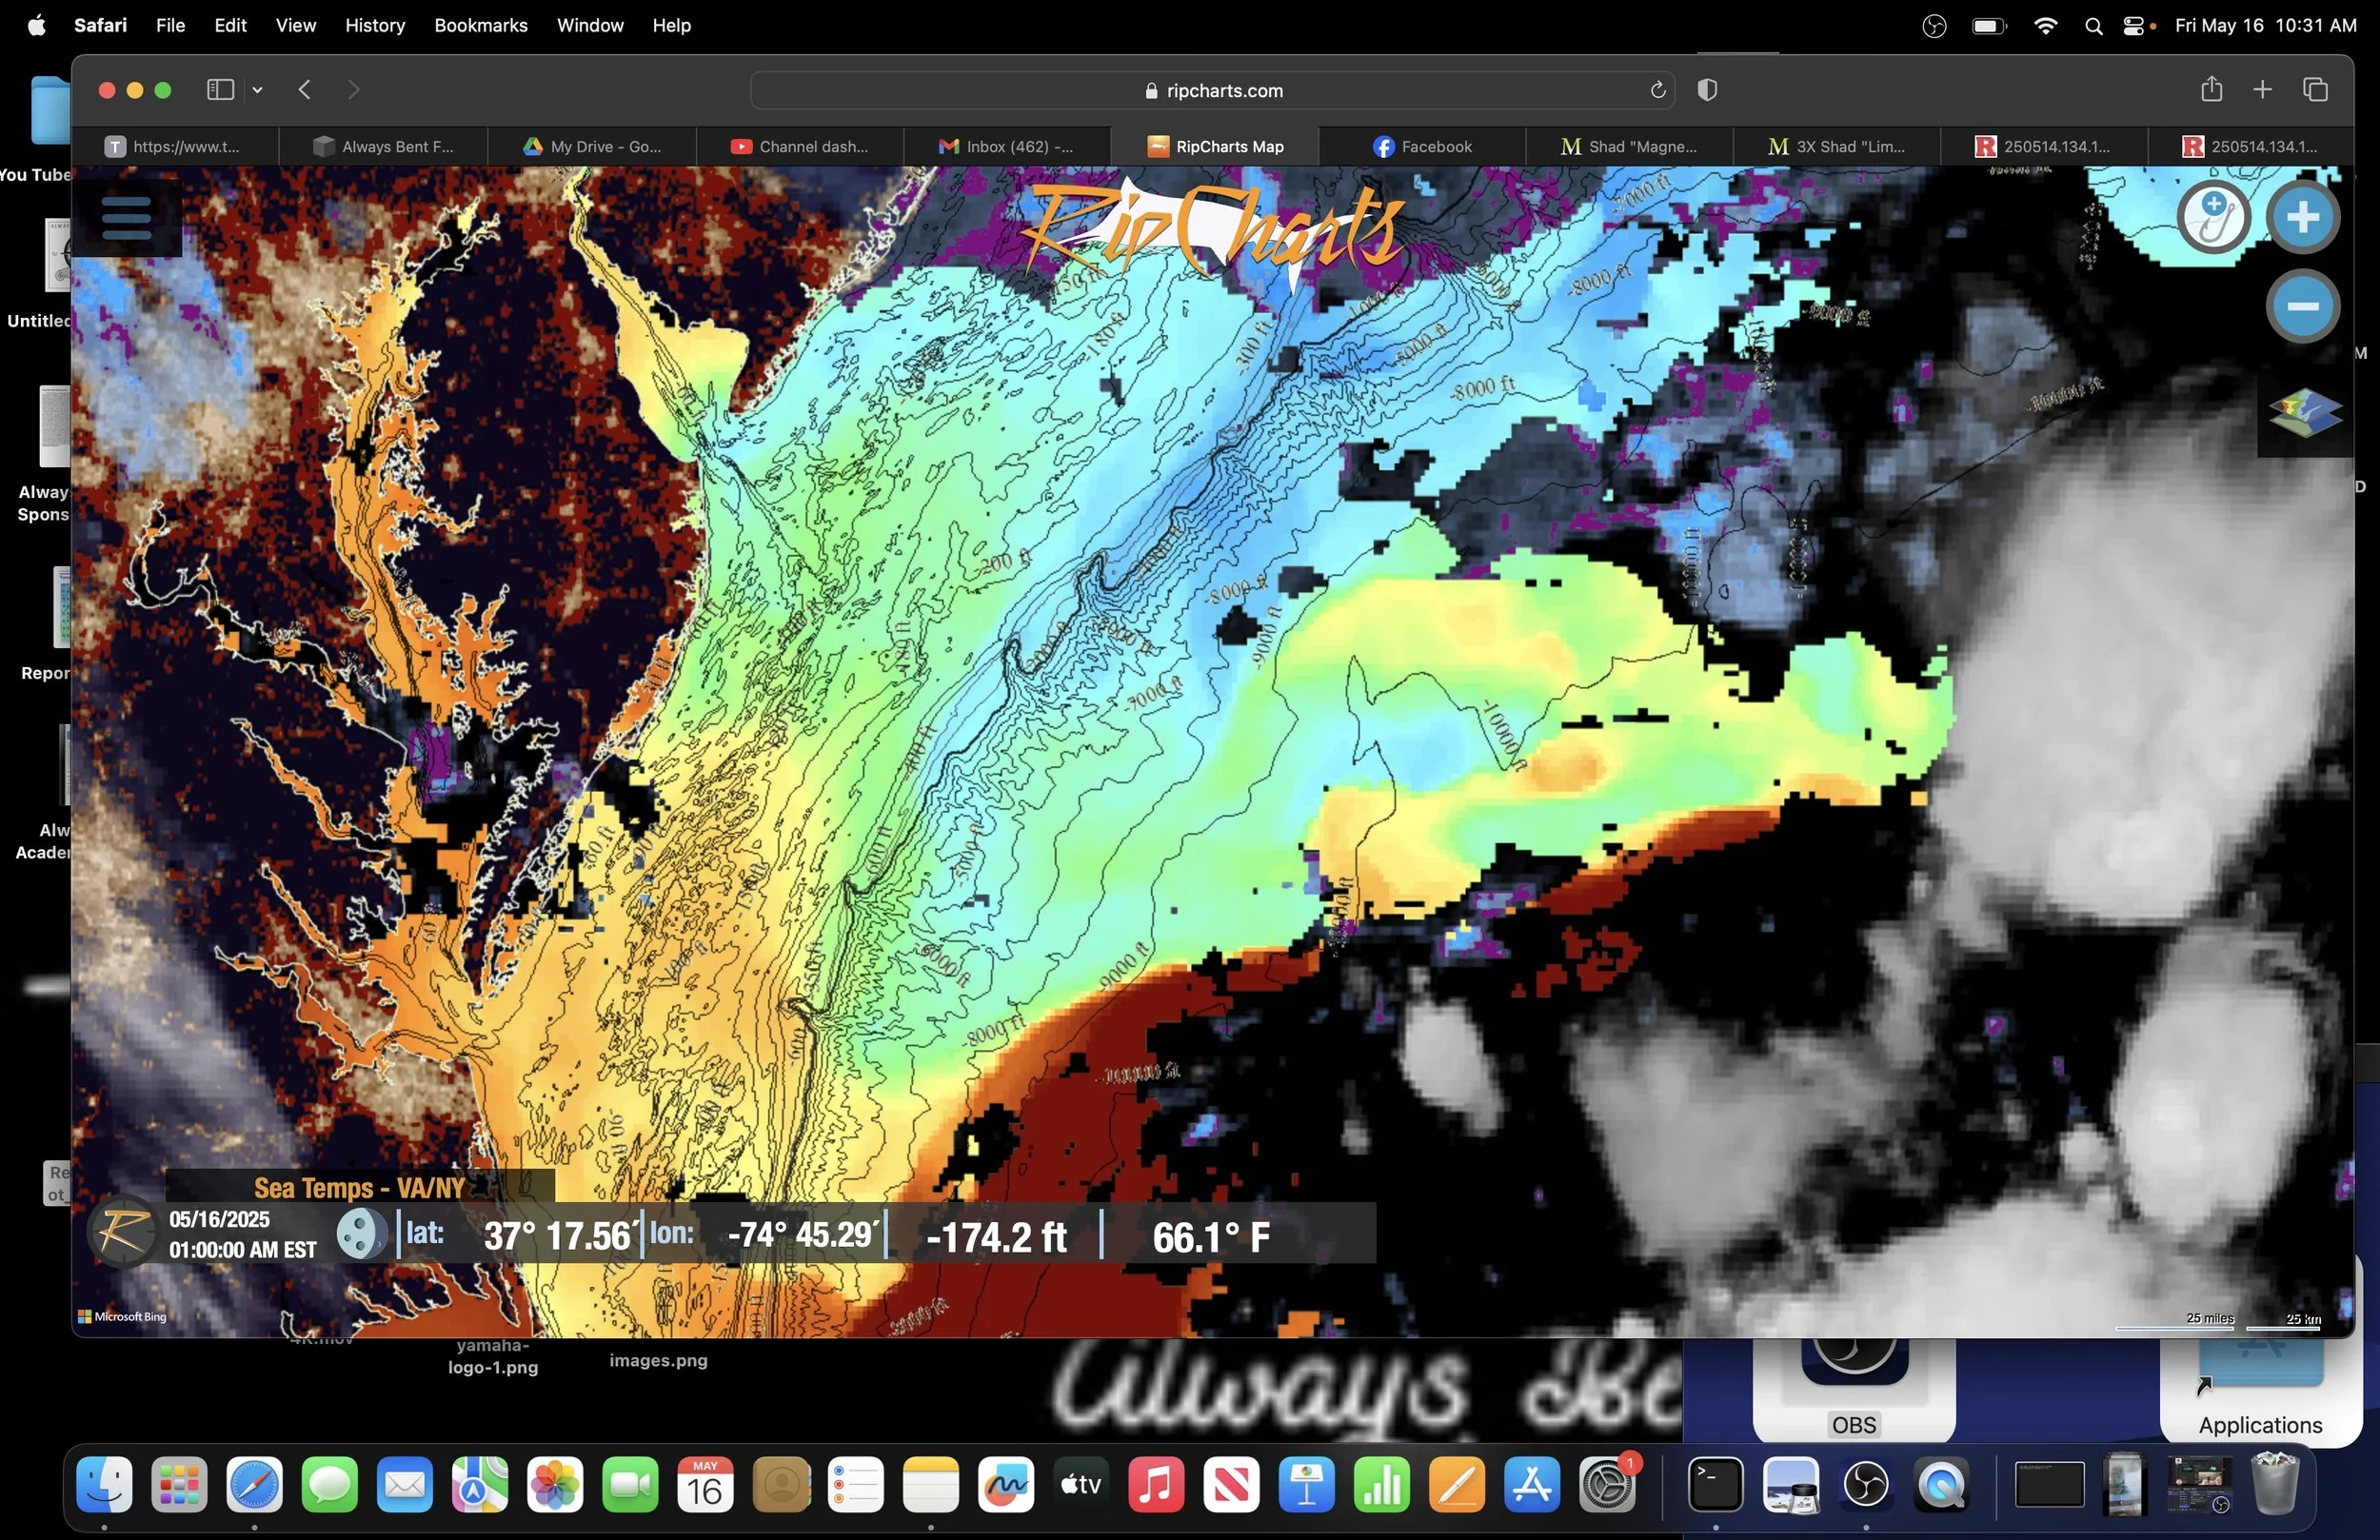The height and width of the screenshot is (1540, 2380).
Task: Expand the sidebar tab group dropdown arrow
Action: [258, 90]
